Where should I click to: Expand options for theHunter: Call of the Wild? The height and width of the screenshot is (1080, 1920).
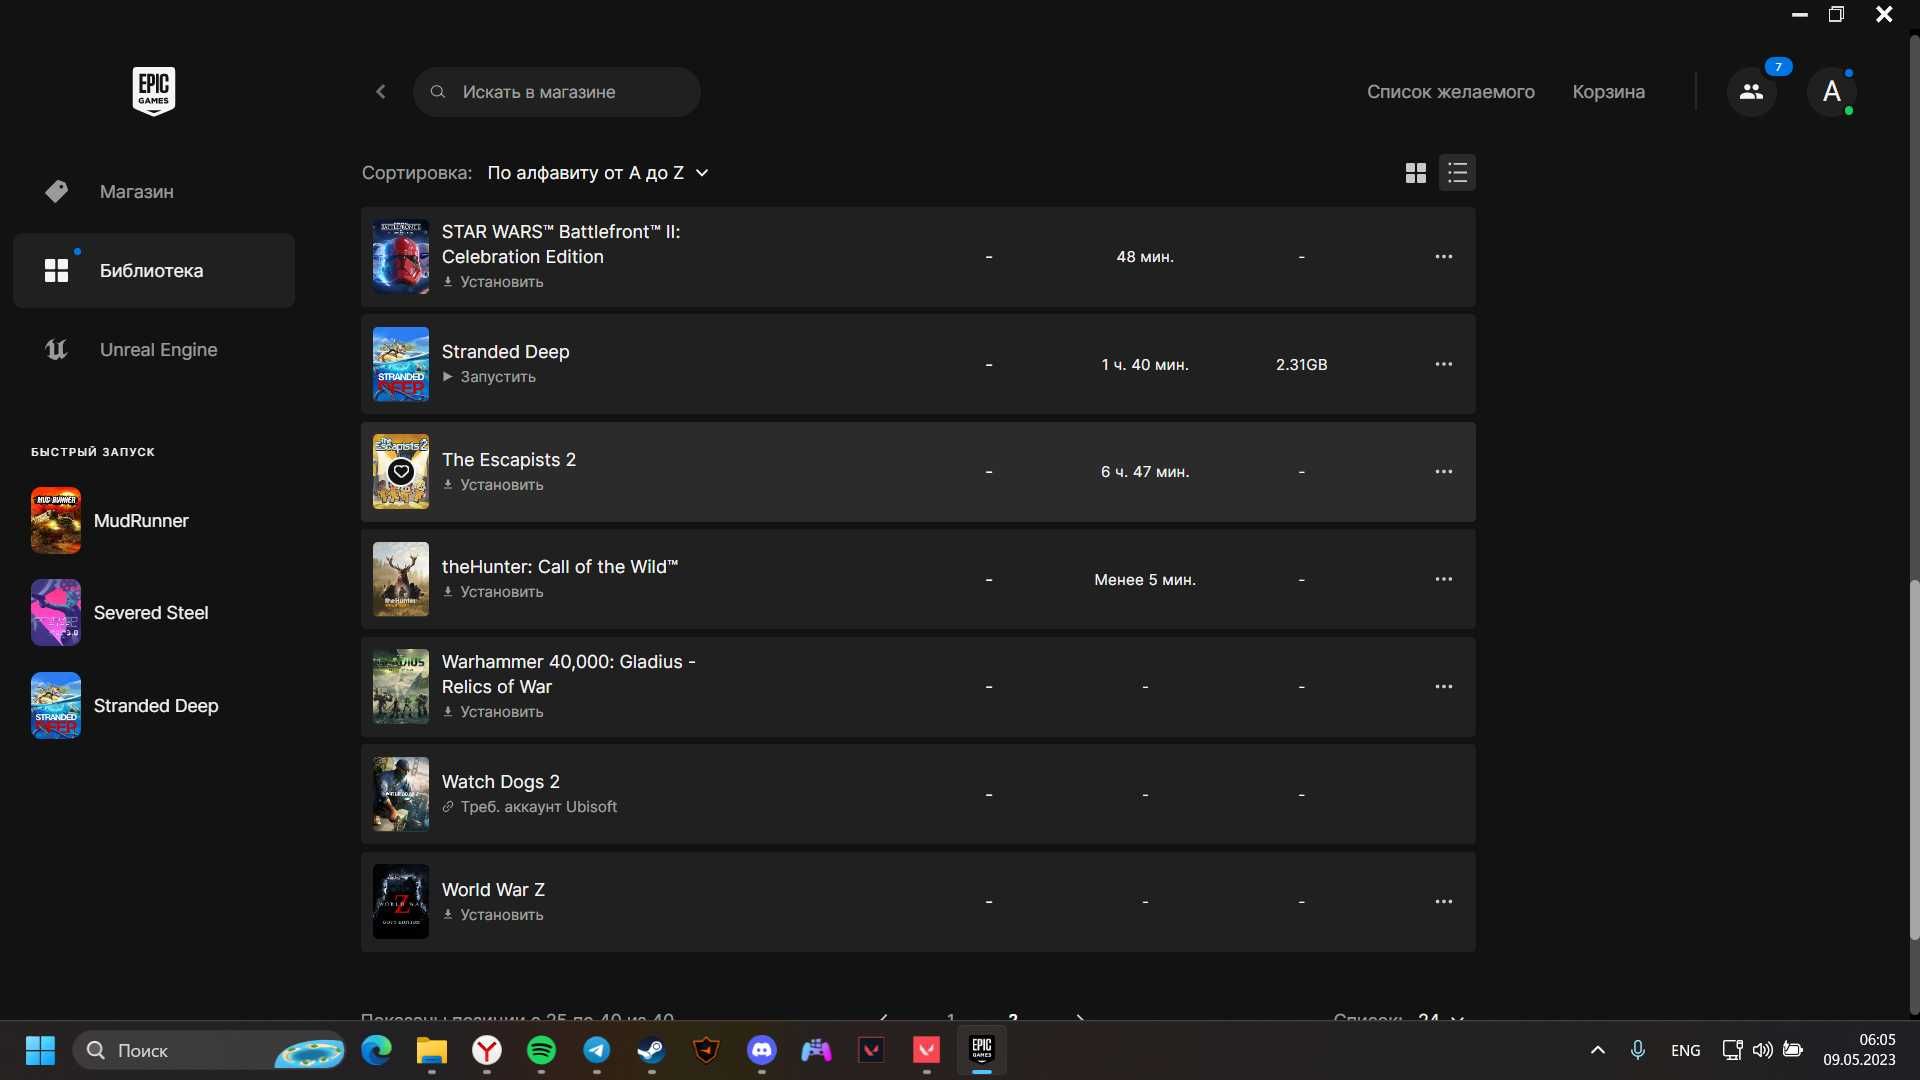pos(1444,579)
